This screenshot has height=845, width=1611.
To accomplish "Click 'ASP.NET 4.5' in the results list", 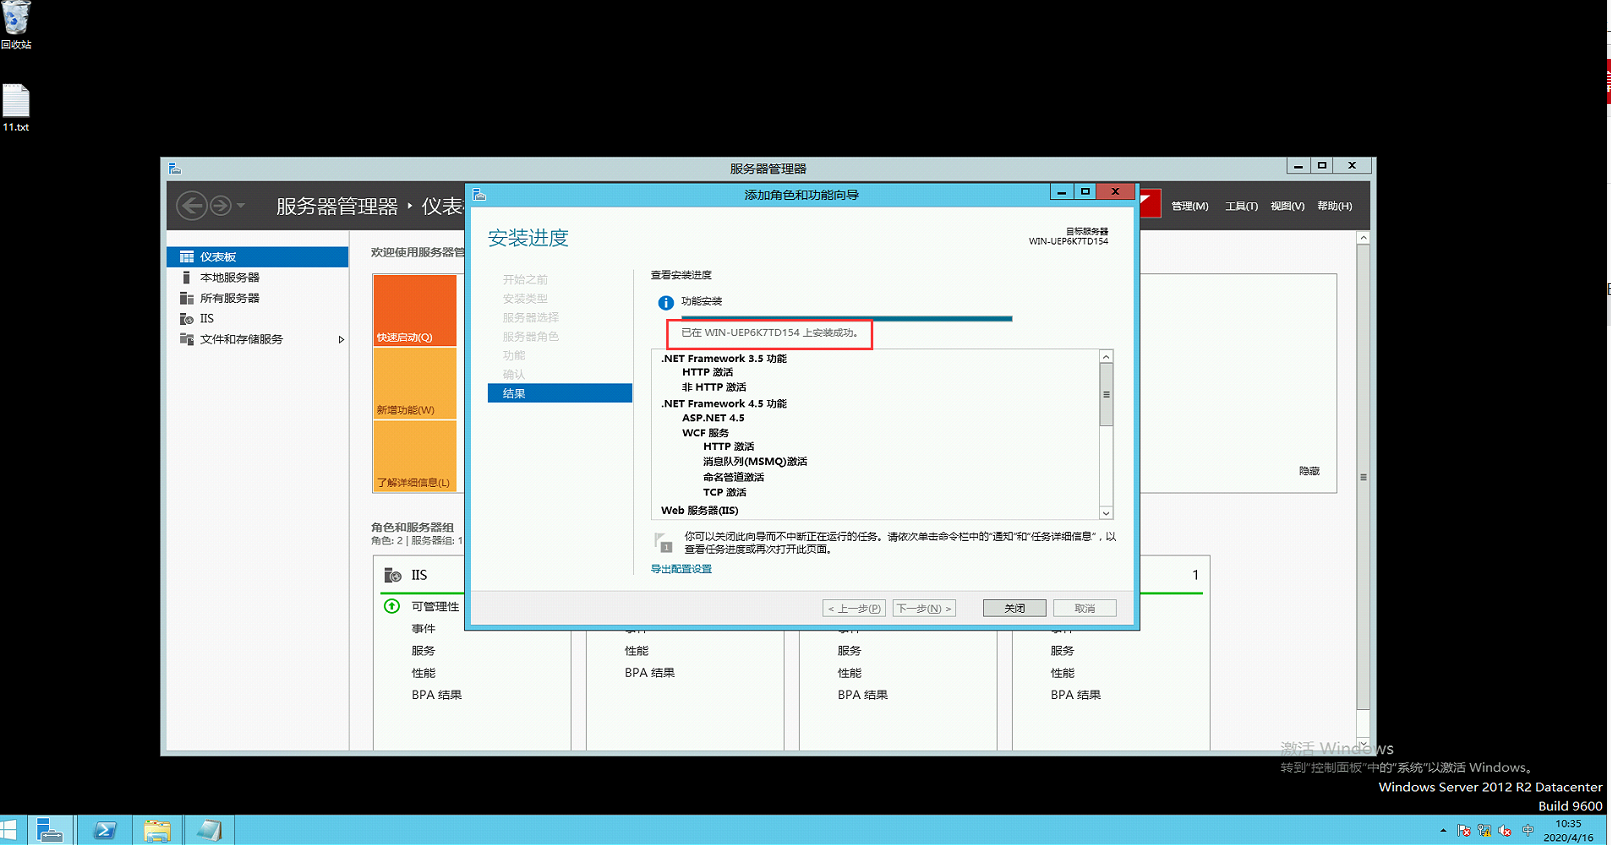I will (x=713, y=418).
